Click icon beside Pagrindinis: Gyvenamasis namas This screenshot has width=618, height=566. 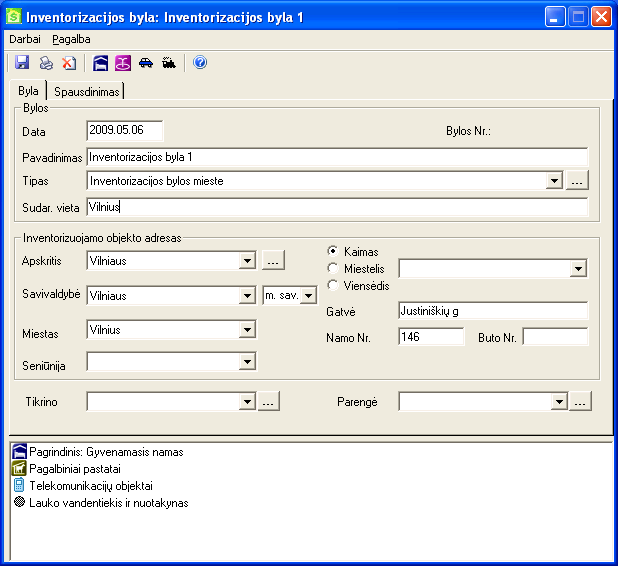coord(19,451)
